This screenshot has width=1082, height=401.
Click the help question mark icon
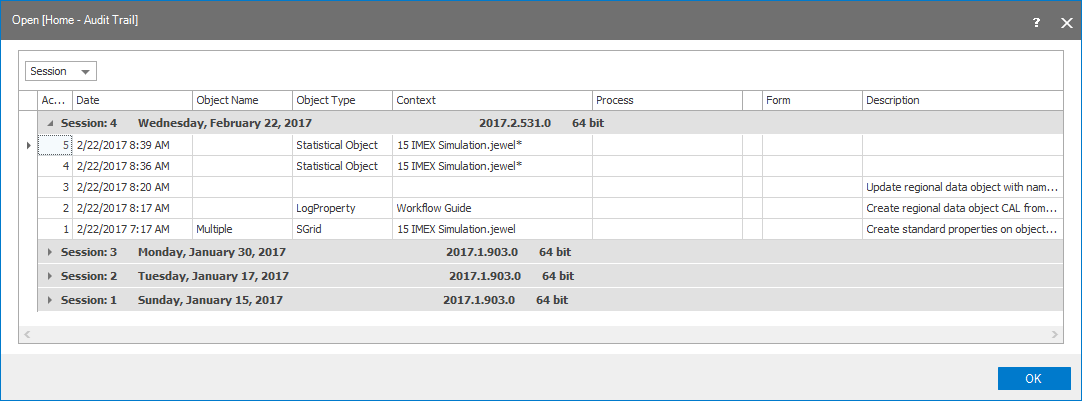point(1037,21)
